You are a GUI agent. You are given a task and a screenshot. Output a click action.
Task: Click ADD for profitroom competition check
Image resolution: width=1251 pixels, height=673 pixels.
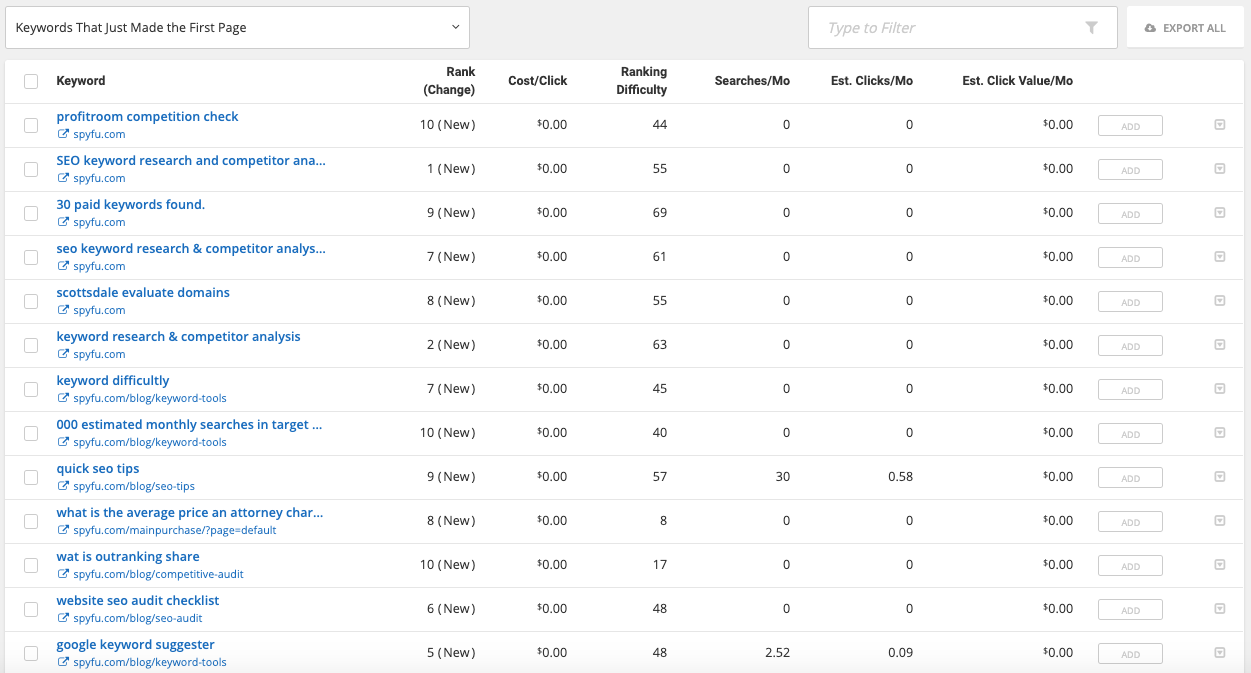tap(1130, 126)
